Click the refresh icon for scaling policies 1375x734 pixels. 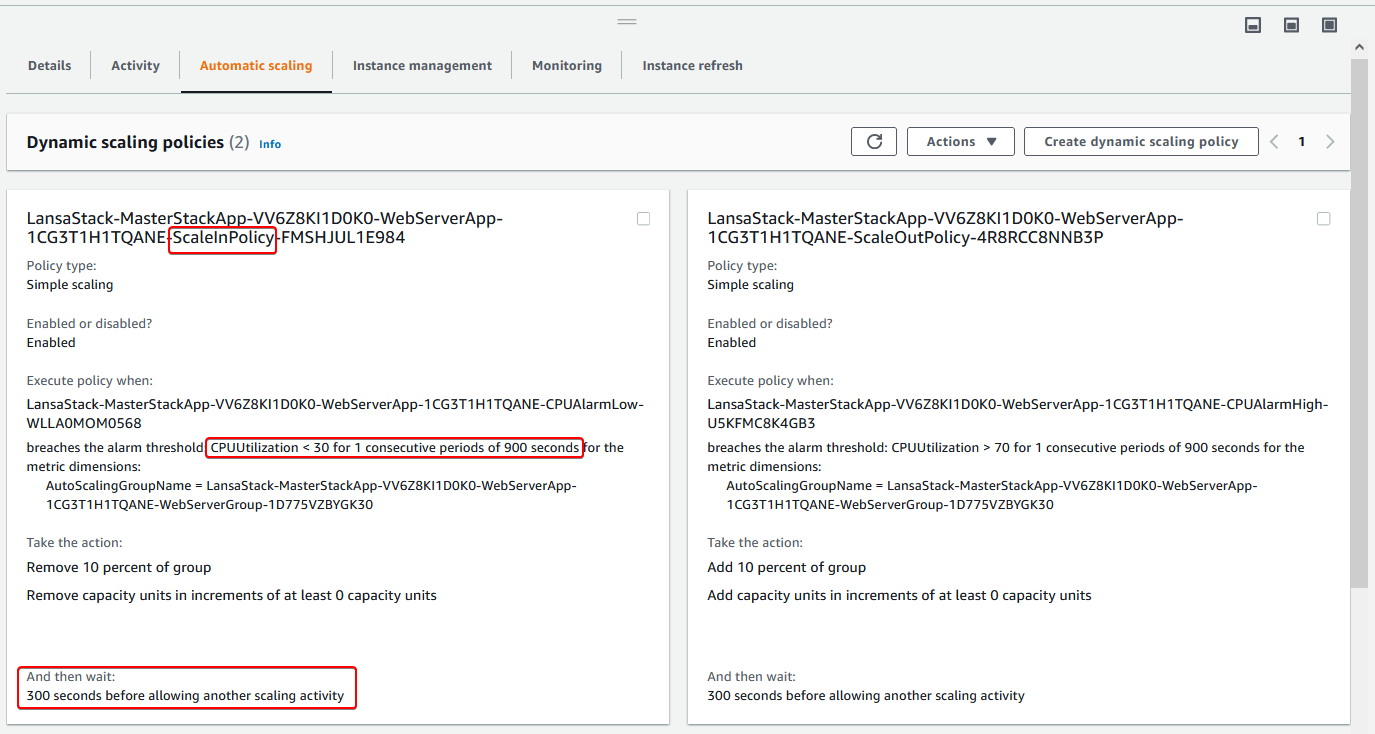pyautogui.click(x=874, y=142)
